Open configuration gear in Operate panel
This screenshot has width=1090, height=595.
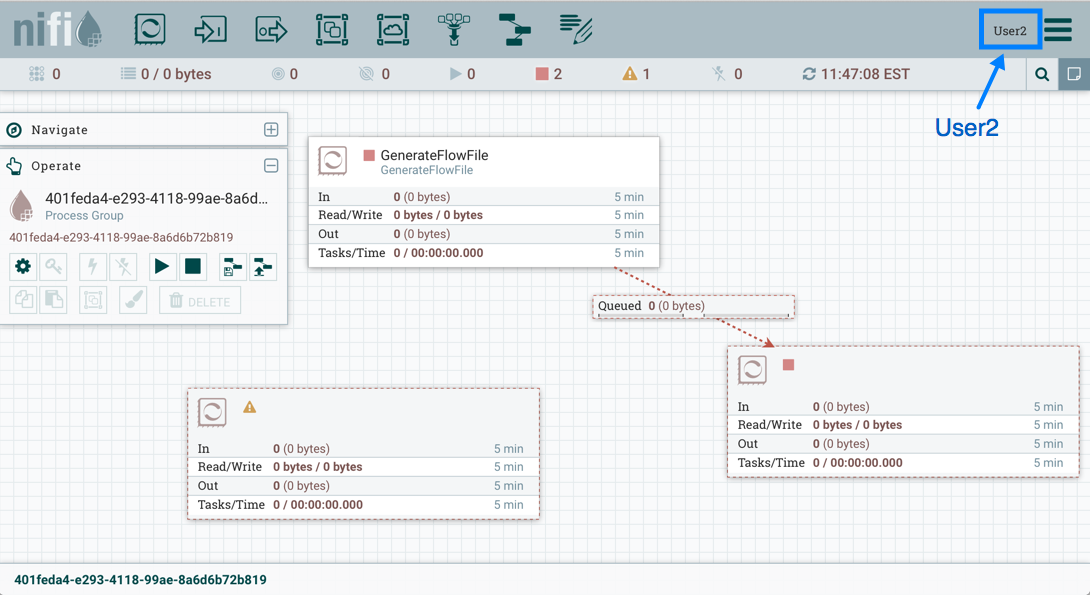click(23, 267)
